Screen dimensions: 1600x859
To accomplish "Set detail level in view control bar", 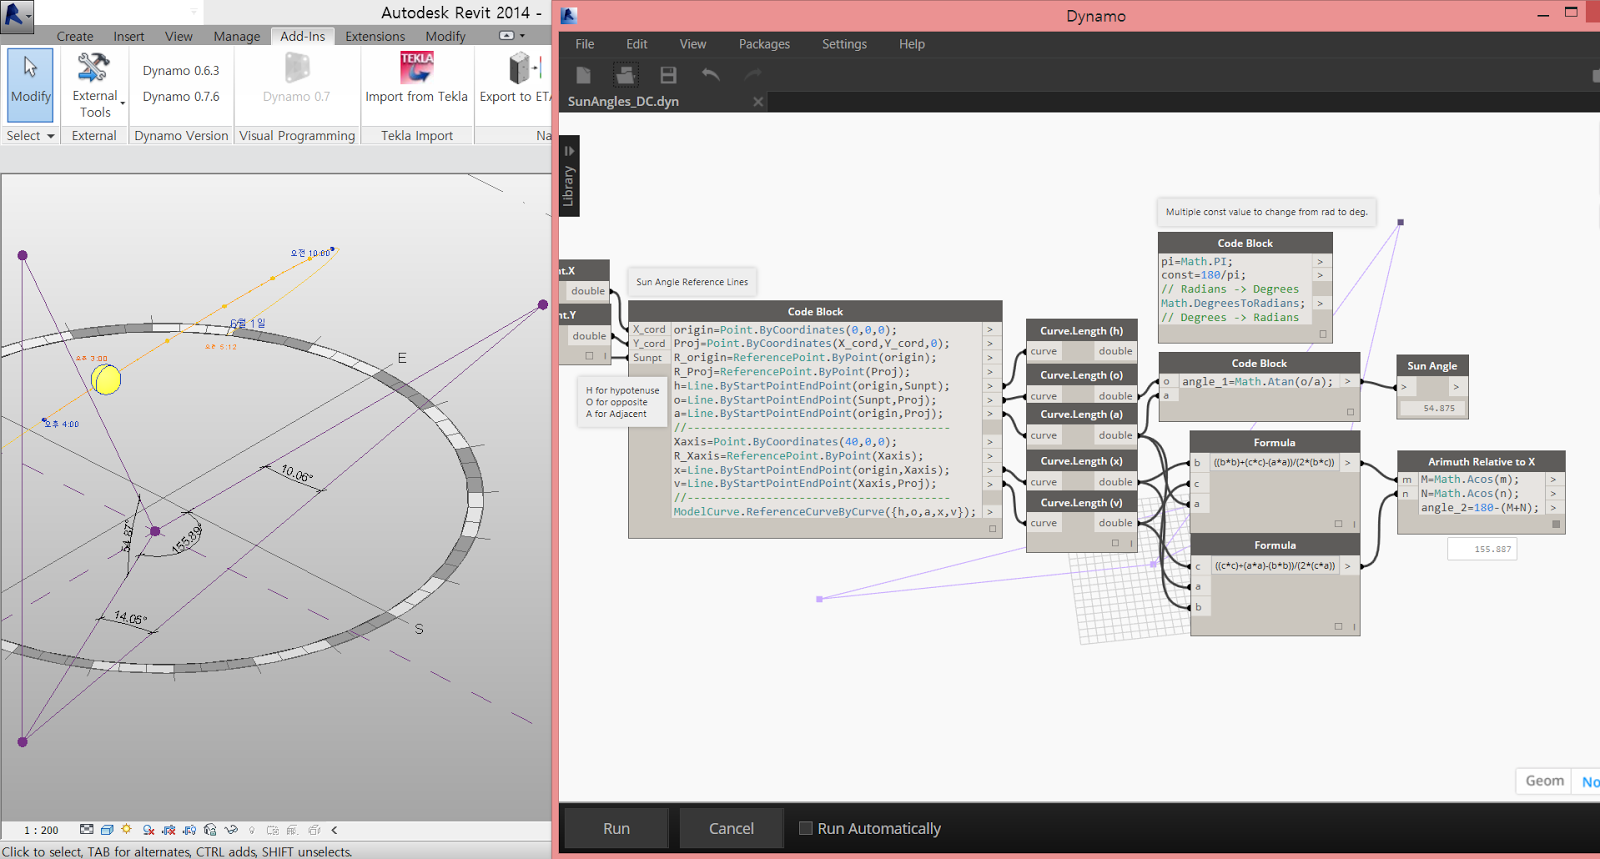I will tap(87, 830).
